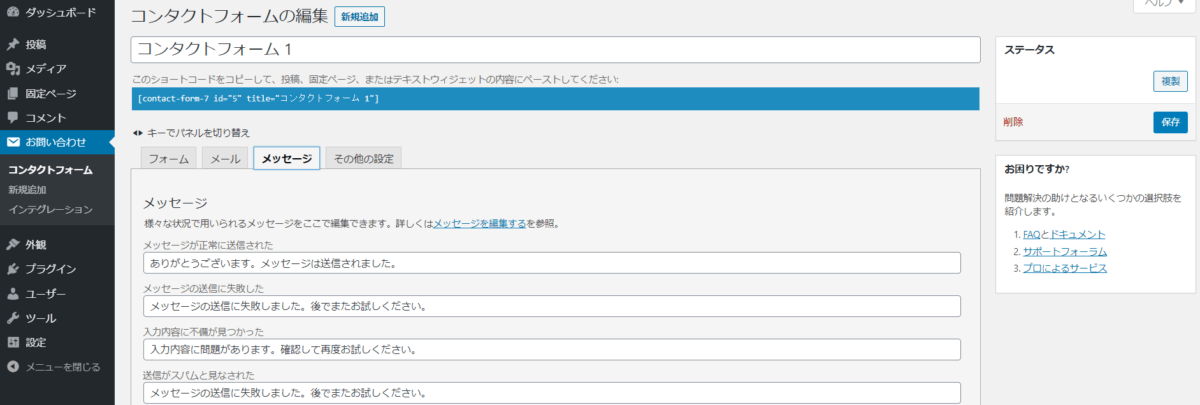Switch to その他の設定 tab
This screenshot has width=1200, height=405.
[364, 159]
